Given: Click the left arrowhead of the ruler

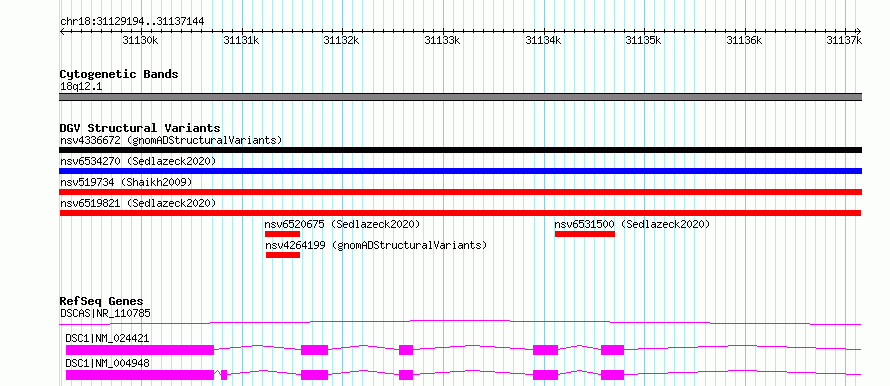Looking at the screenshot, I should coord(62,31).
